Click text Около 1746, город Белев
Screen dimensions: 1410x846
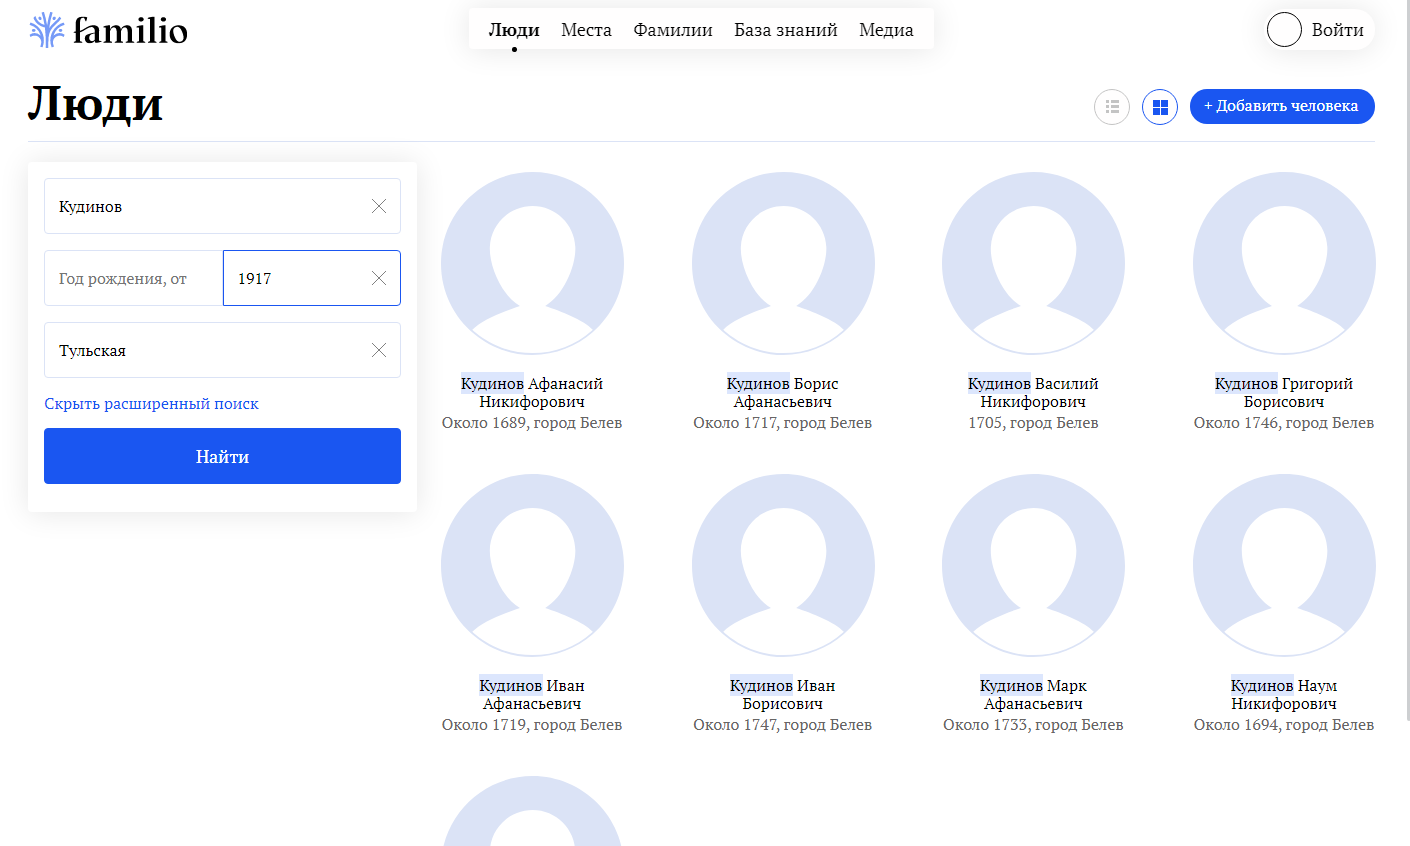pyautogui.click(x=1284, y=423)
